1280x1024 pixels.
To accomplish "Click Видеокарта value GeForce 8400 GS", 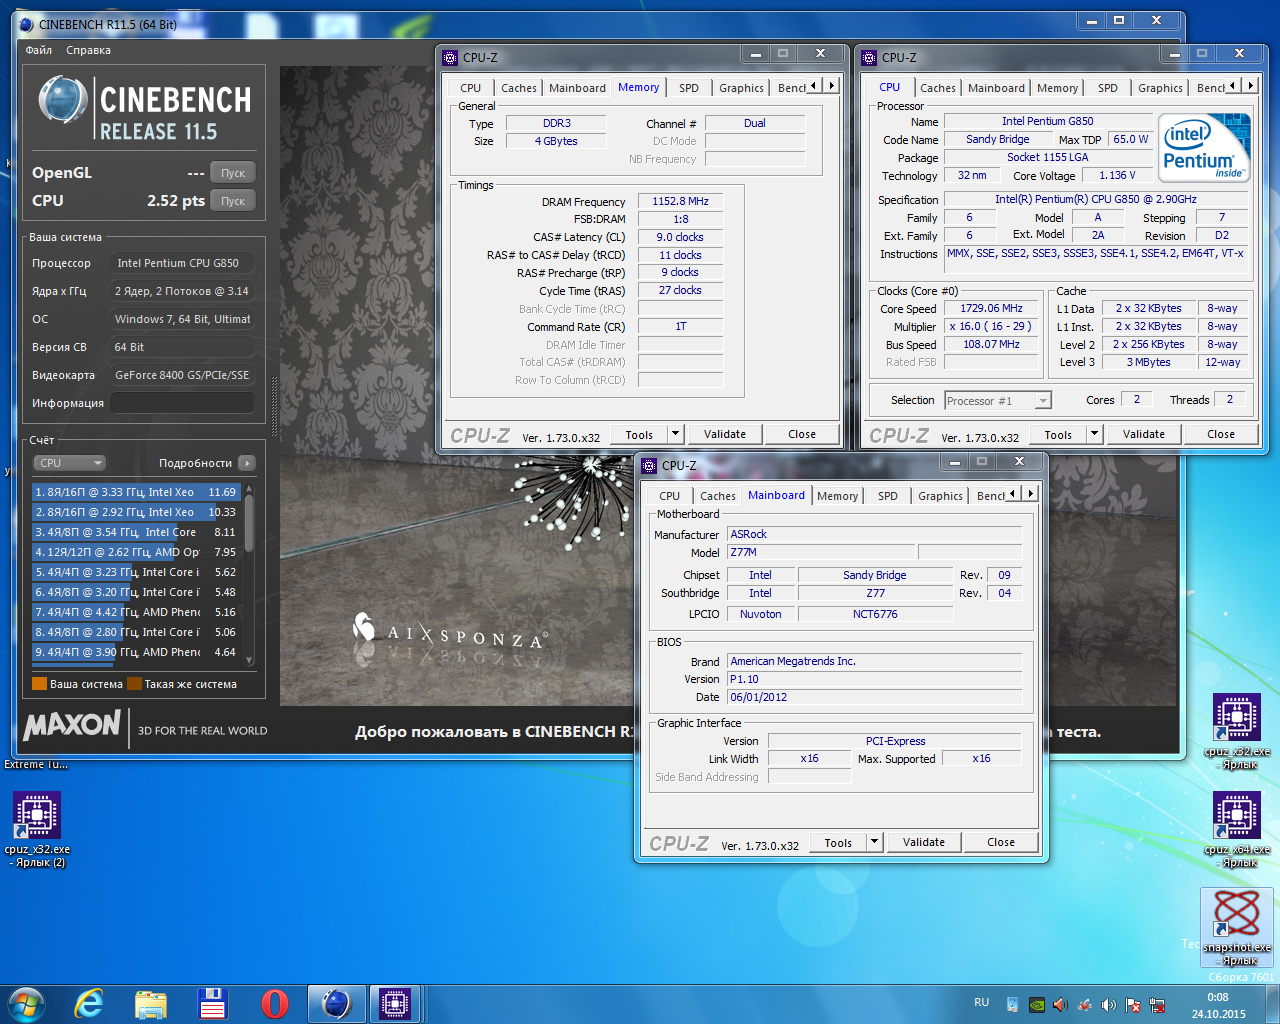I will (182, 375).
